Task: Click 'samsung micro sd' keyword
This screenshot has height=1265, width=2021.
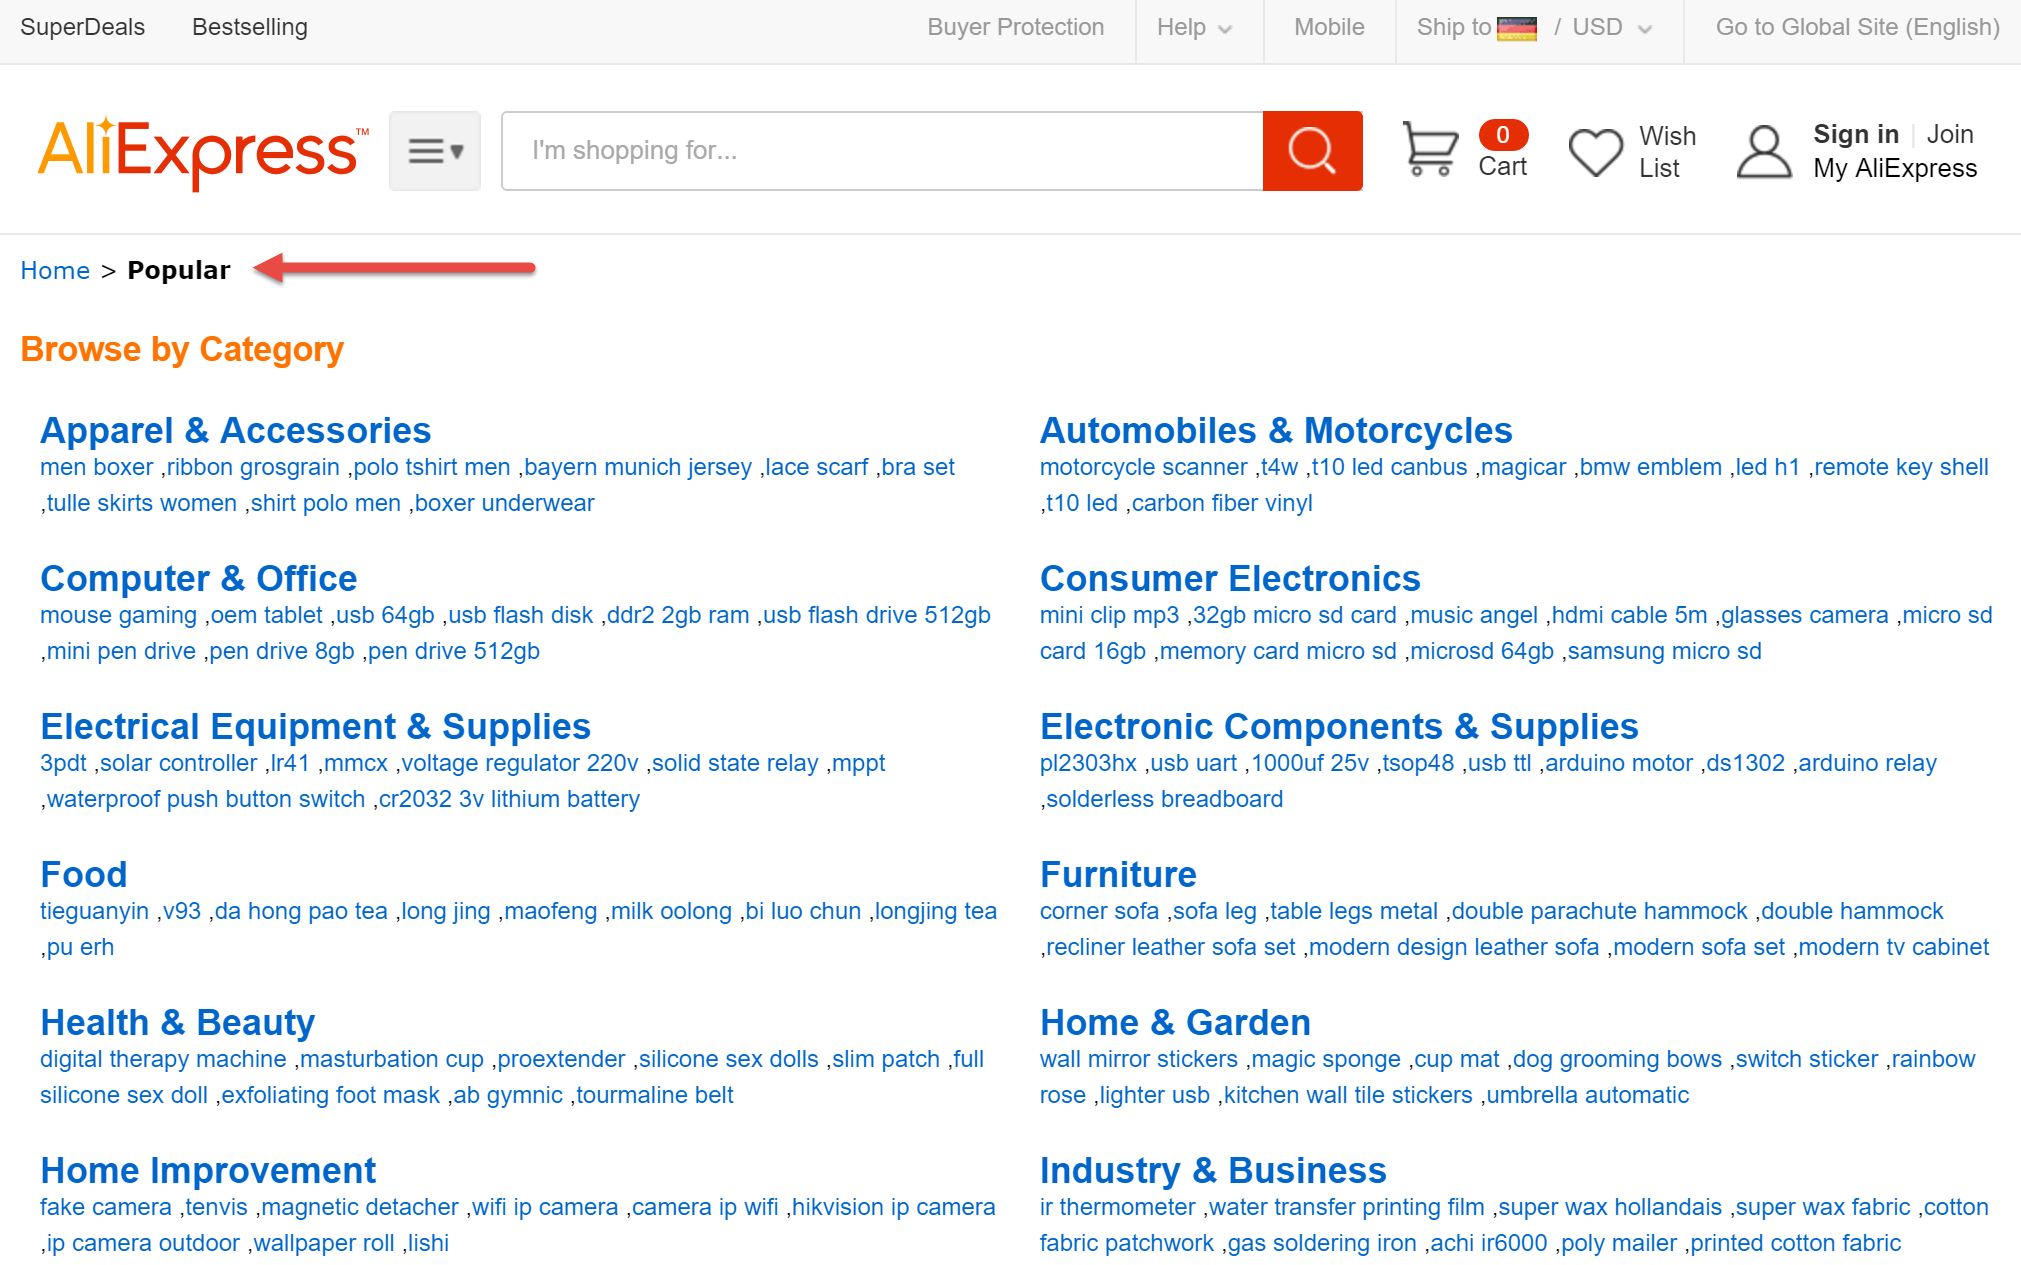Action: click(1665, 651)
